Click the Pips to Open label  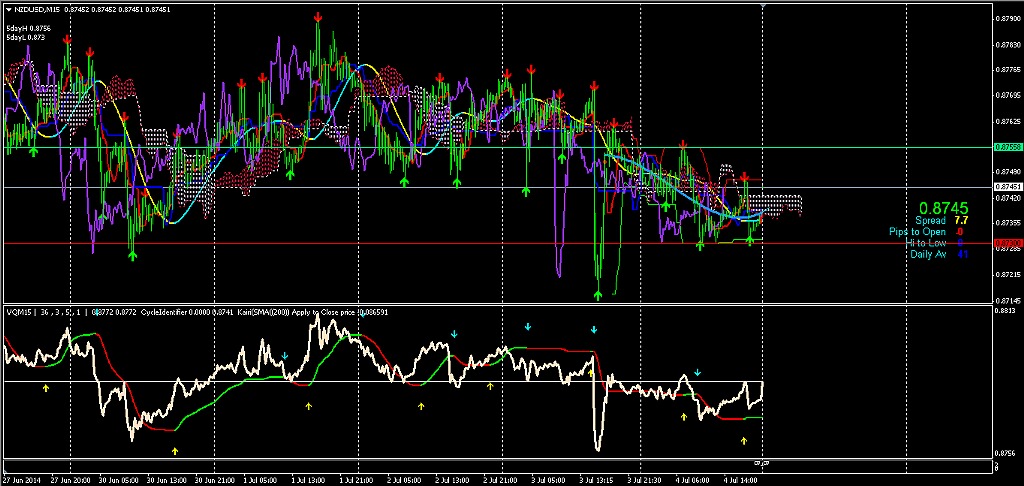(x=917, y=231)
